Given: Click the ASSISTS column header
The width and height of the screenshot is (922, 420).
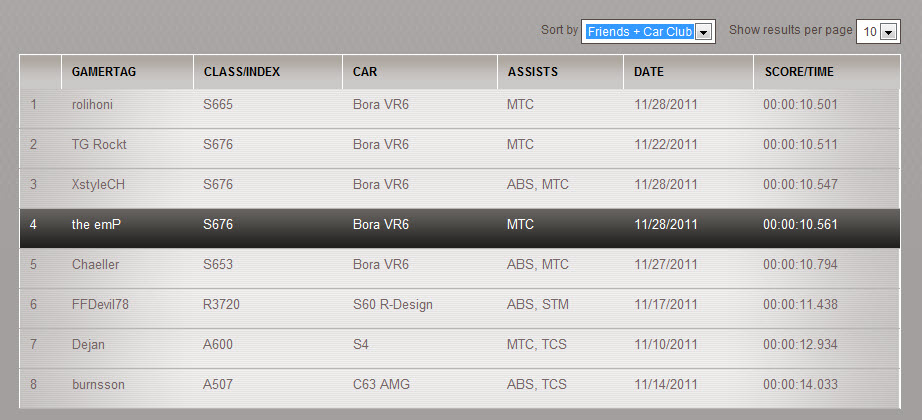Looking at the screenshot, I should click(x=533, y=72).
